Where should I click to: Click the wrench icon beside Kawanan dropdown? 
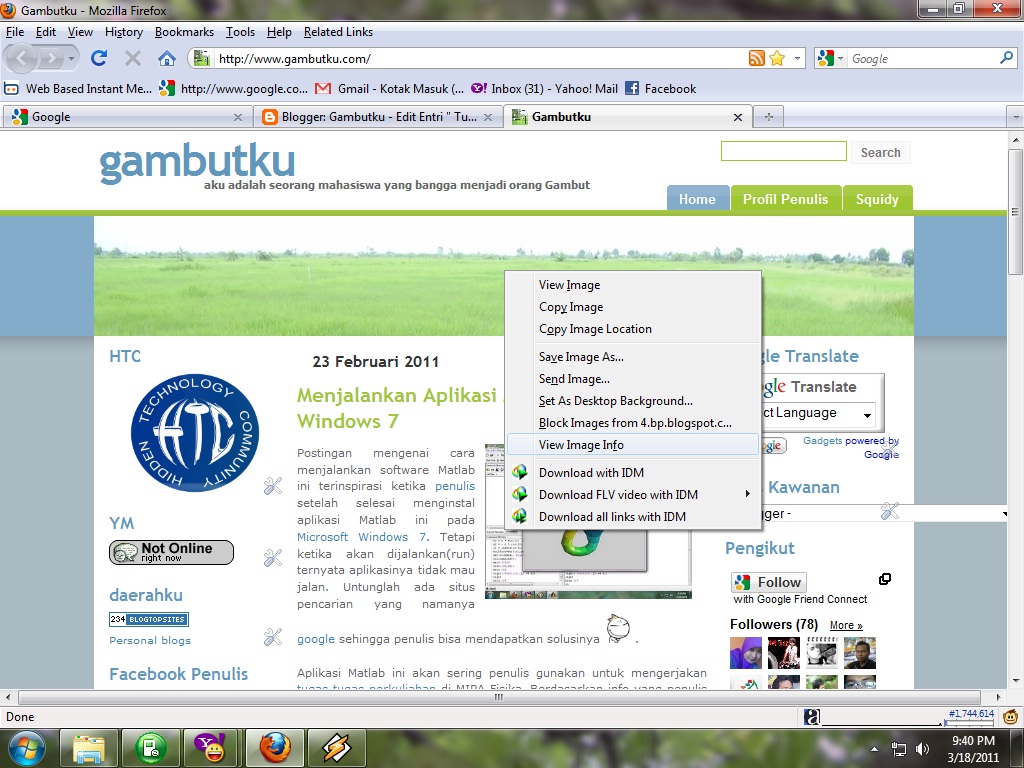(x=889, y=511)
